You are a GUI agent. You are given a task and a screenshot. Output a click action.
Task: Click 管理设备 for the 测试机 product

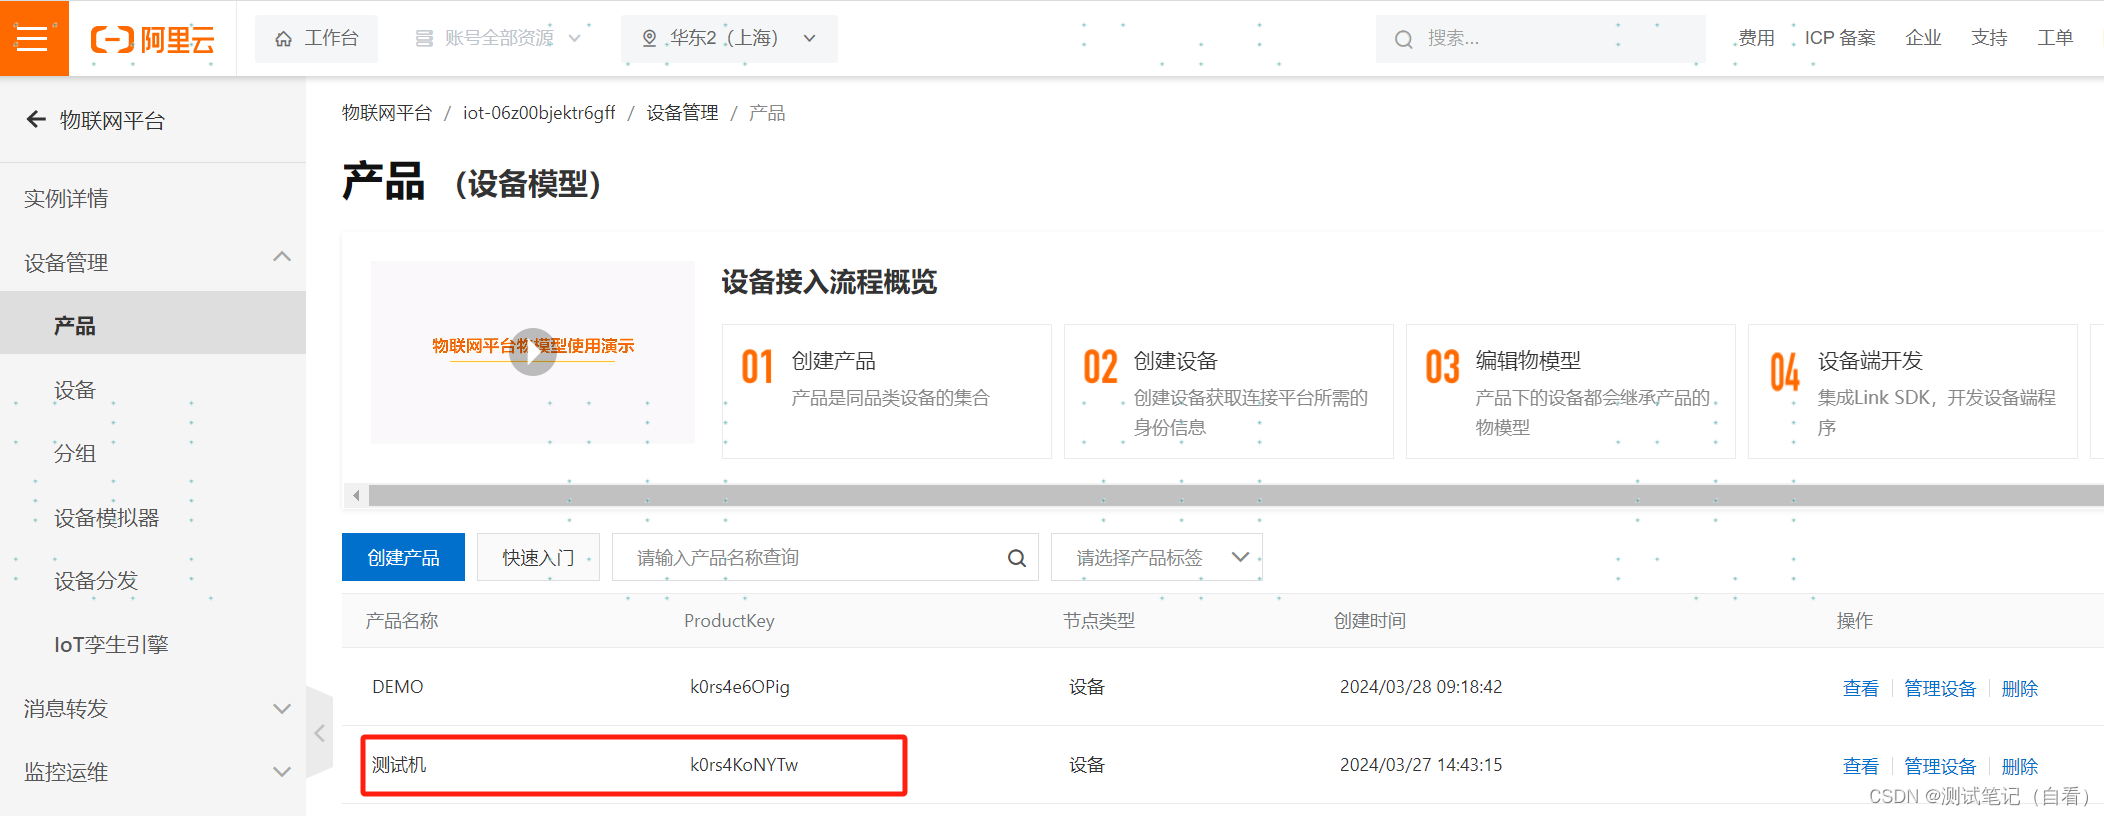pos(1940,766)
